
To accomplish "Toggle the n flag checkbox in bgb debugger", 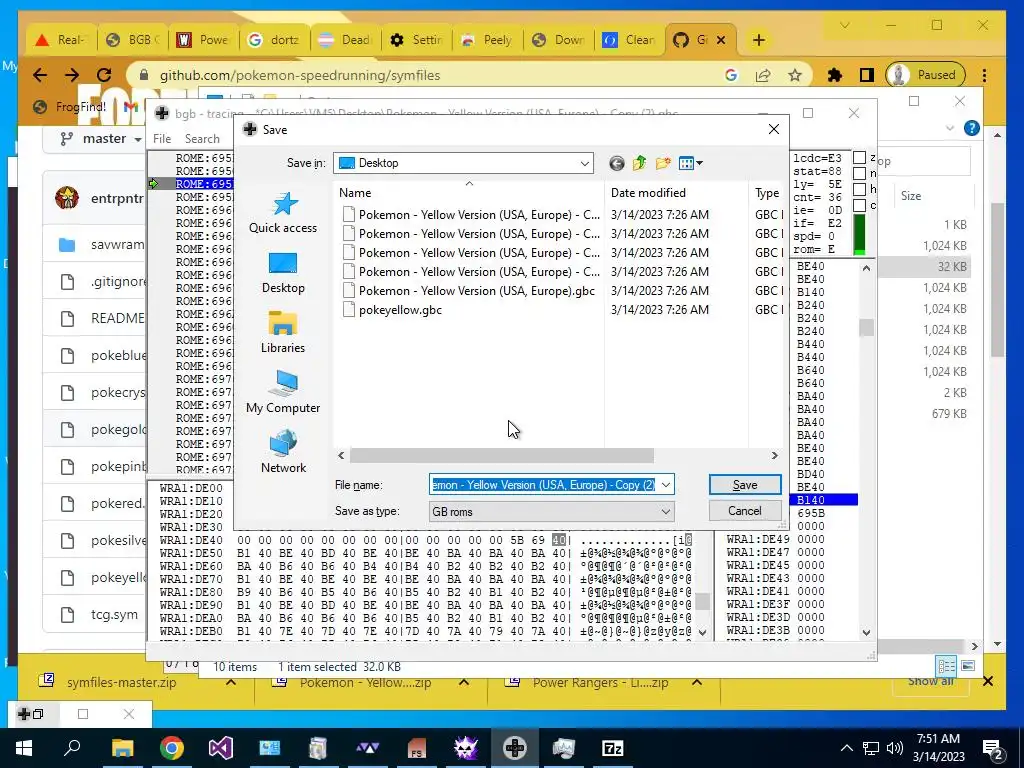I will pos(859,173).
